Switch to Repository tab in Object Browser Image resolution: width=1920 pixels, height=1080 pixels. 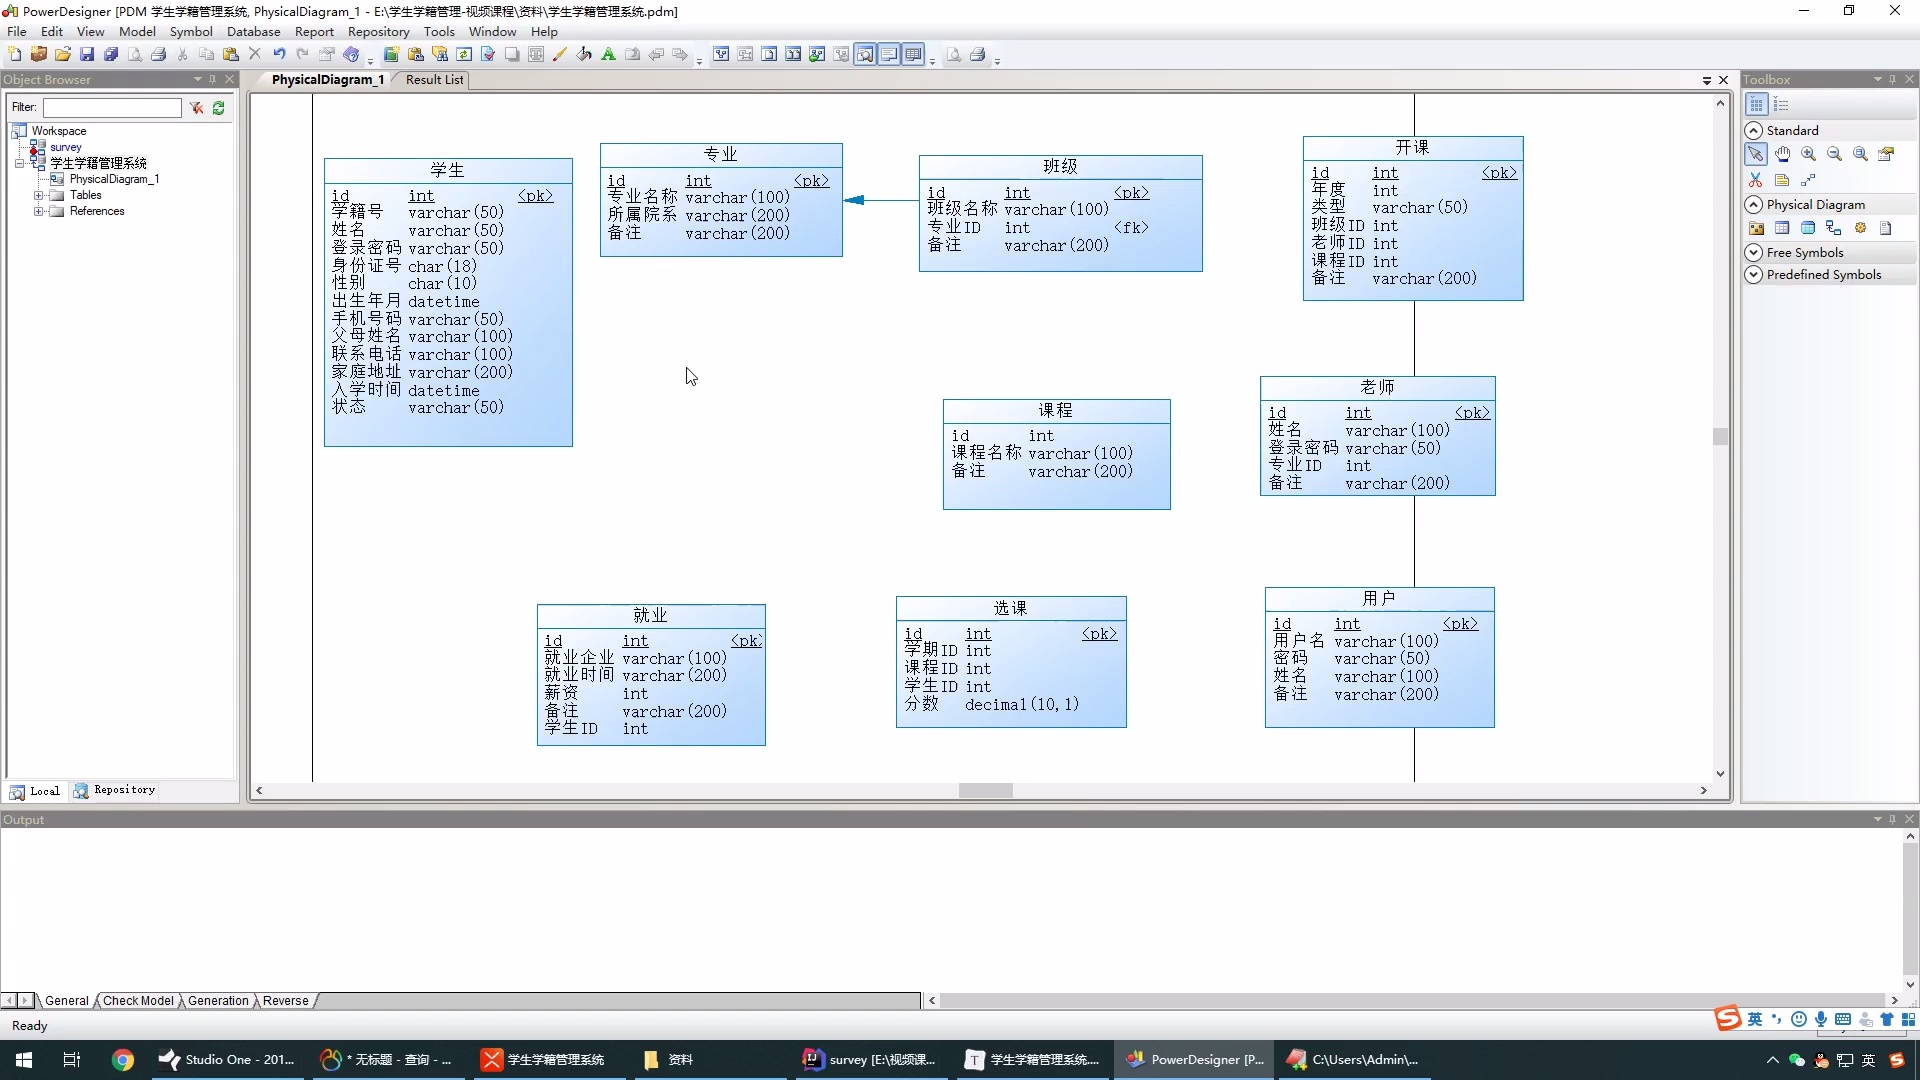coord(115,791)
